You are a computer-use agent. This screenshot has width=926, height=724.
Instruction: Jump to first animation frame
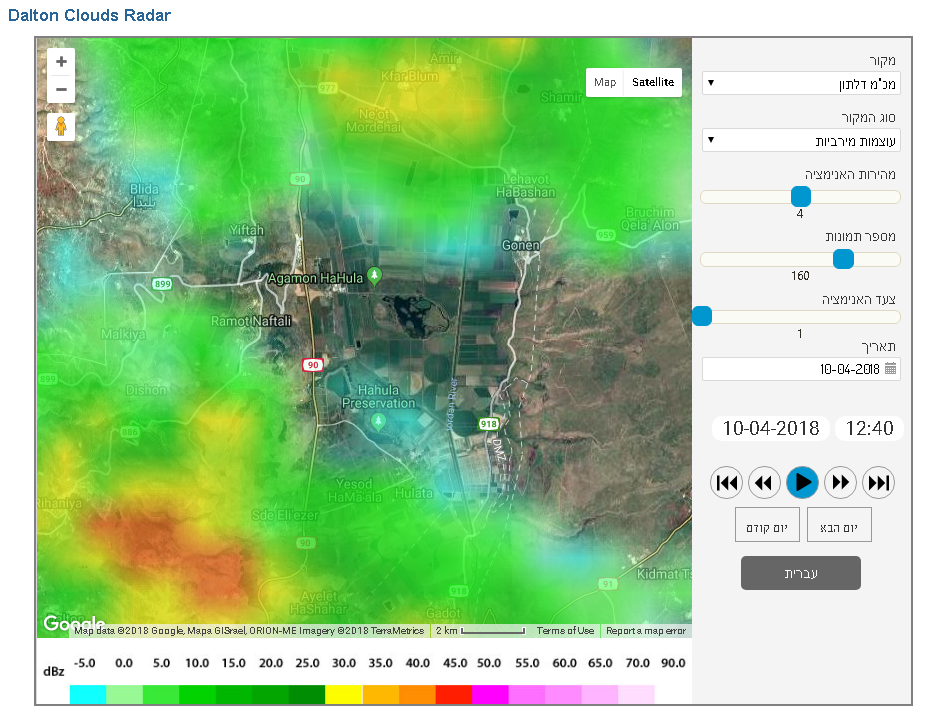(727, 483)
